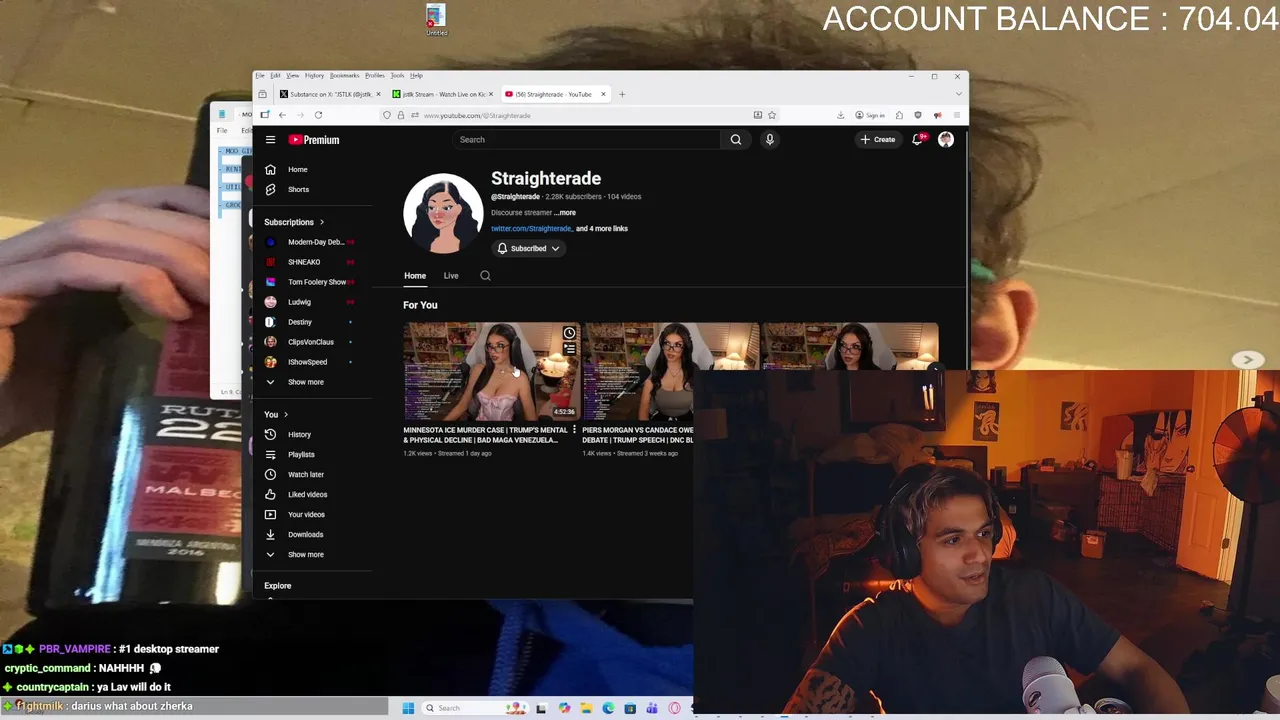Switch to the channel Live tab
1280x720 pixels.
click(x=451, y=276)
